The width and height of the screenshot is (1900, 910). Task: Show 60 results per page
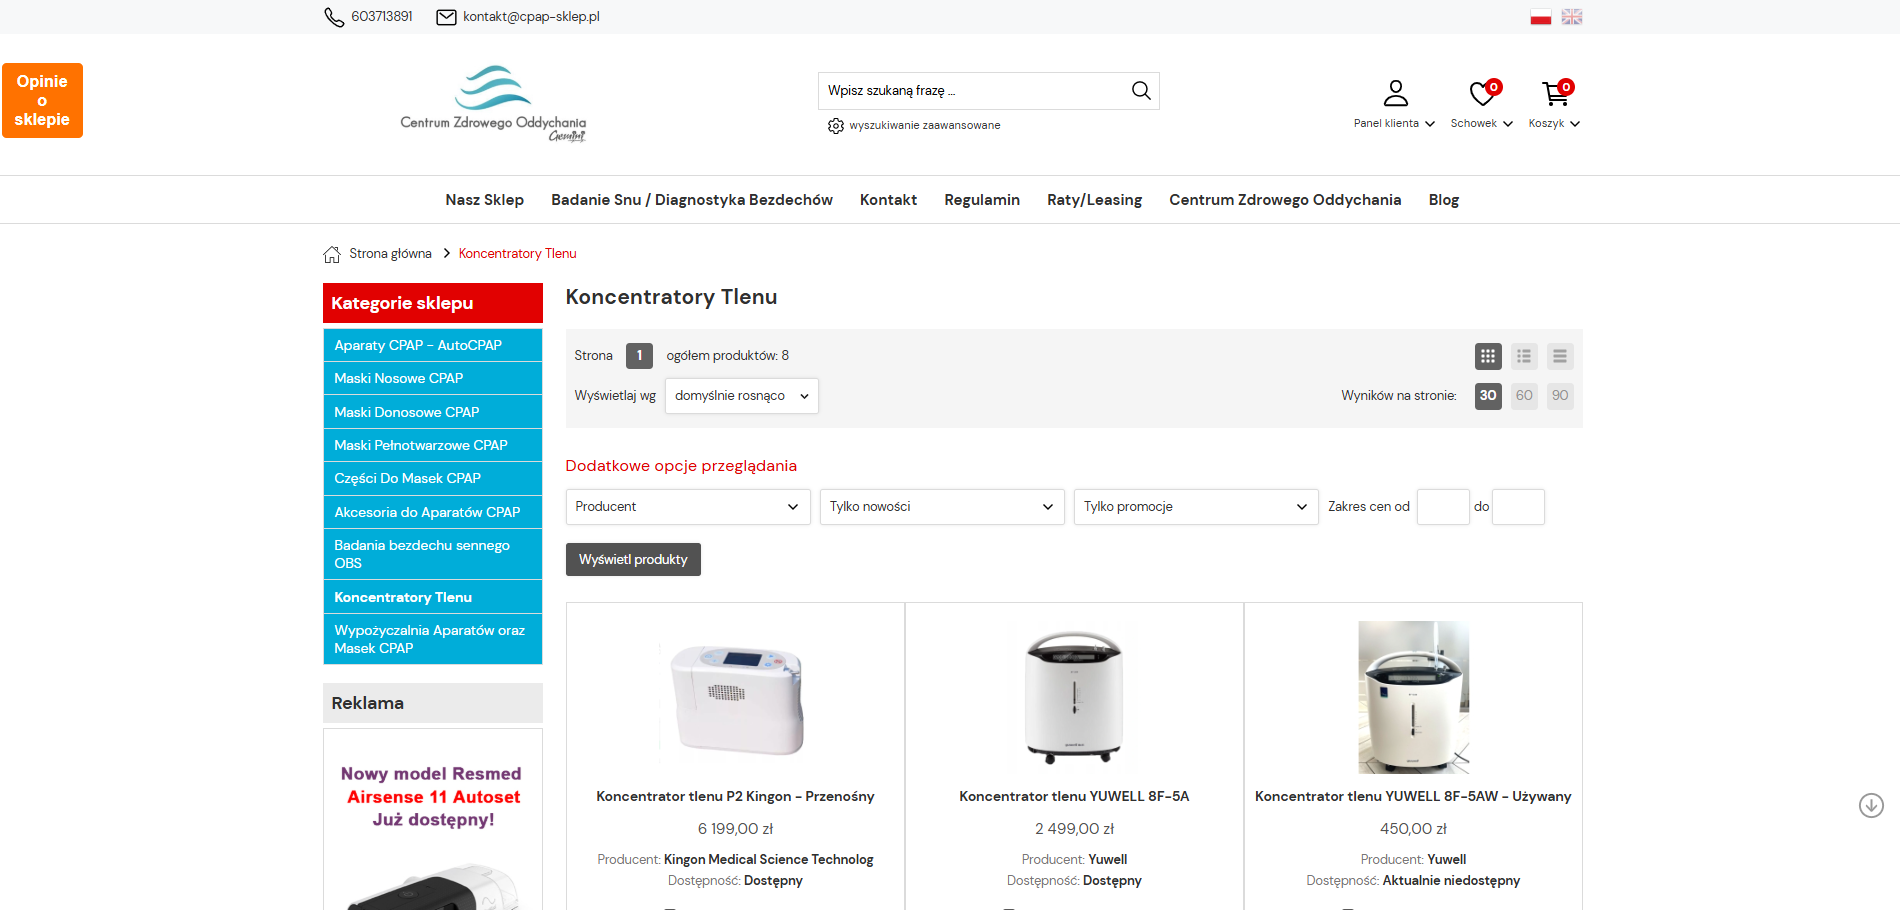pos(1524,396)
